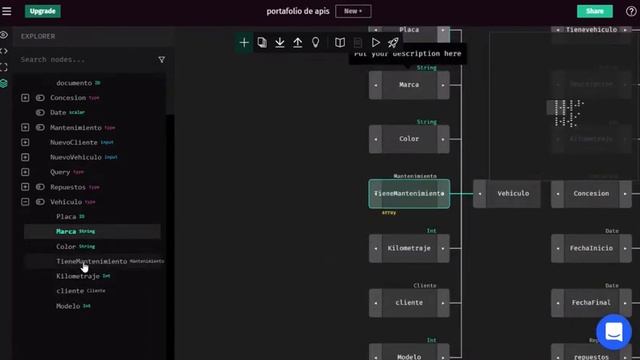
Task: Select Color field in Explorer tree
Action: point(66,247)
